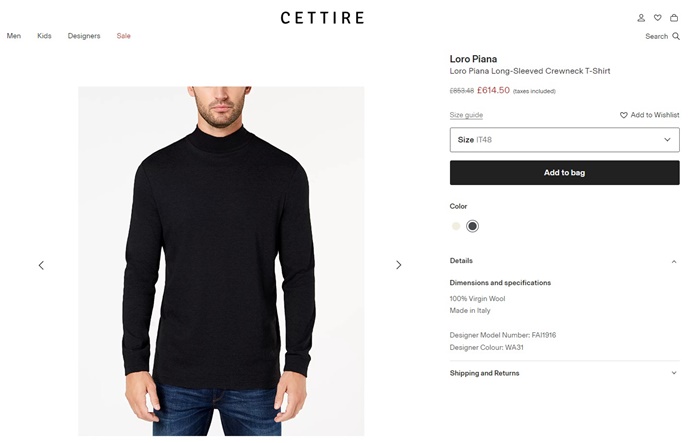The height and width of the screenshot is (443, 700).
Task: Click the black sweater product image
Action: pyautogui.click(x=221, y=260)
